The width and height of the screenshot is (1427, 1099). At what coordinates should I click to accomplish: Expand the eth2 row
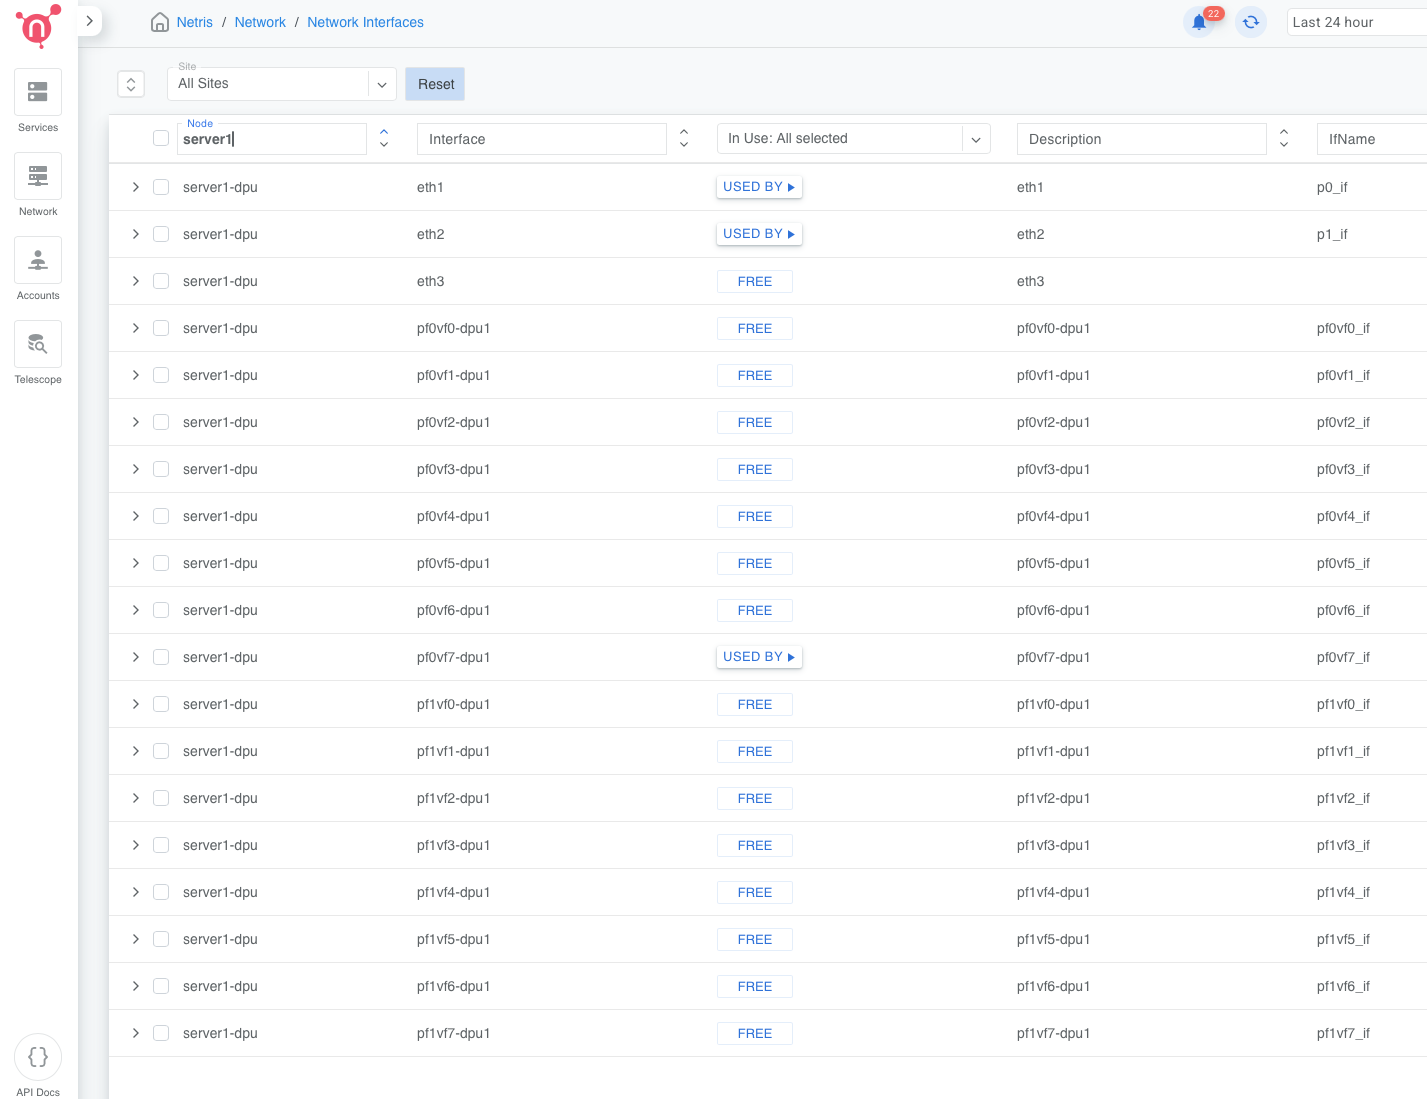(x=136, y=234)
